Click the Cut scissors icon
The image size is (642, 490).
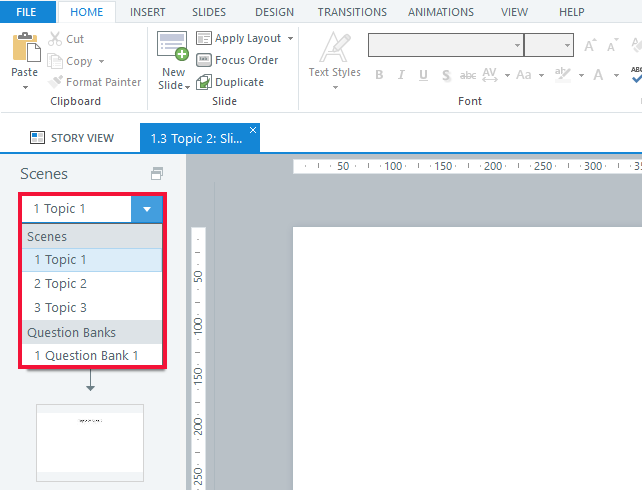tap(55, 39)
